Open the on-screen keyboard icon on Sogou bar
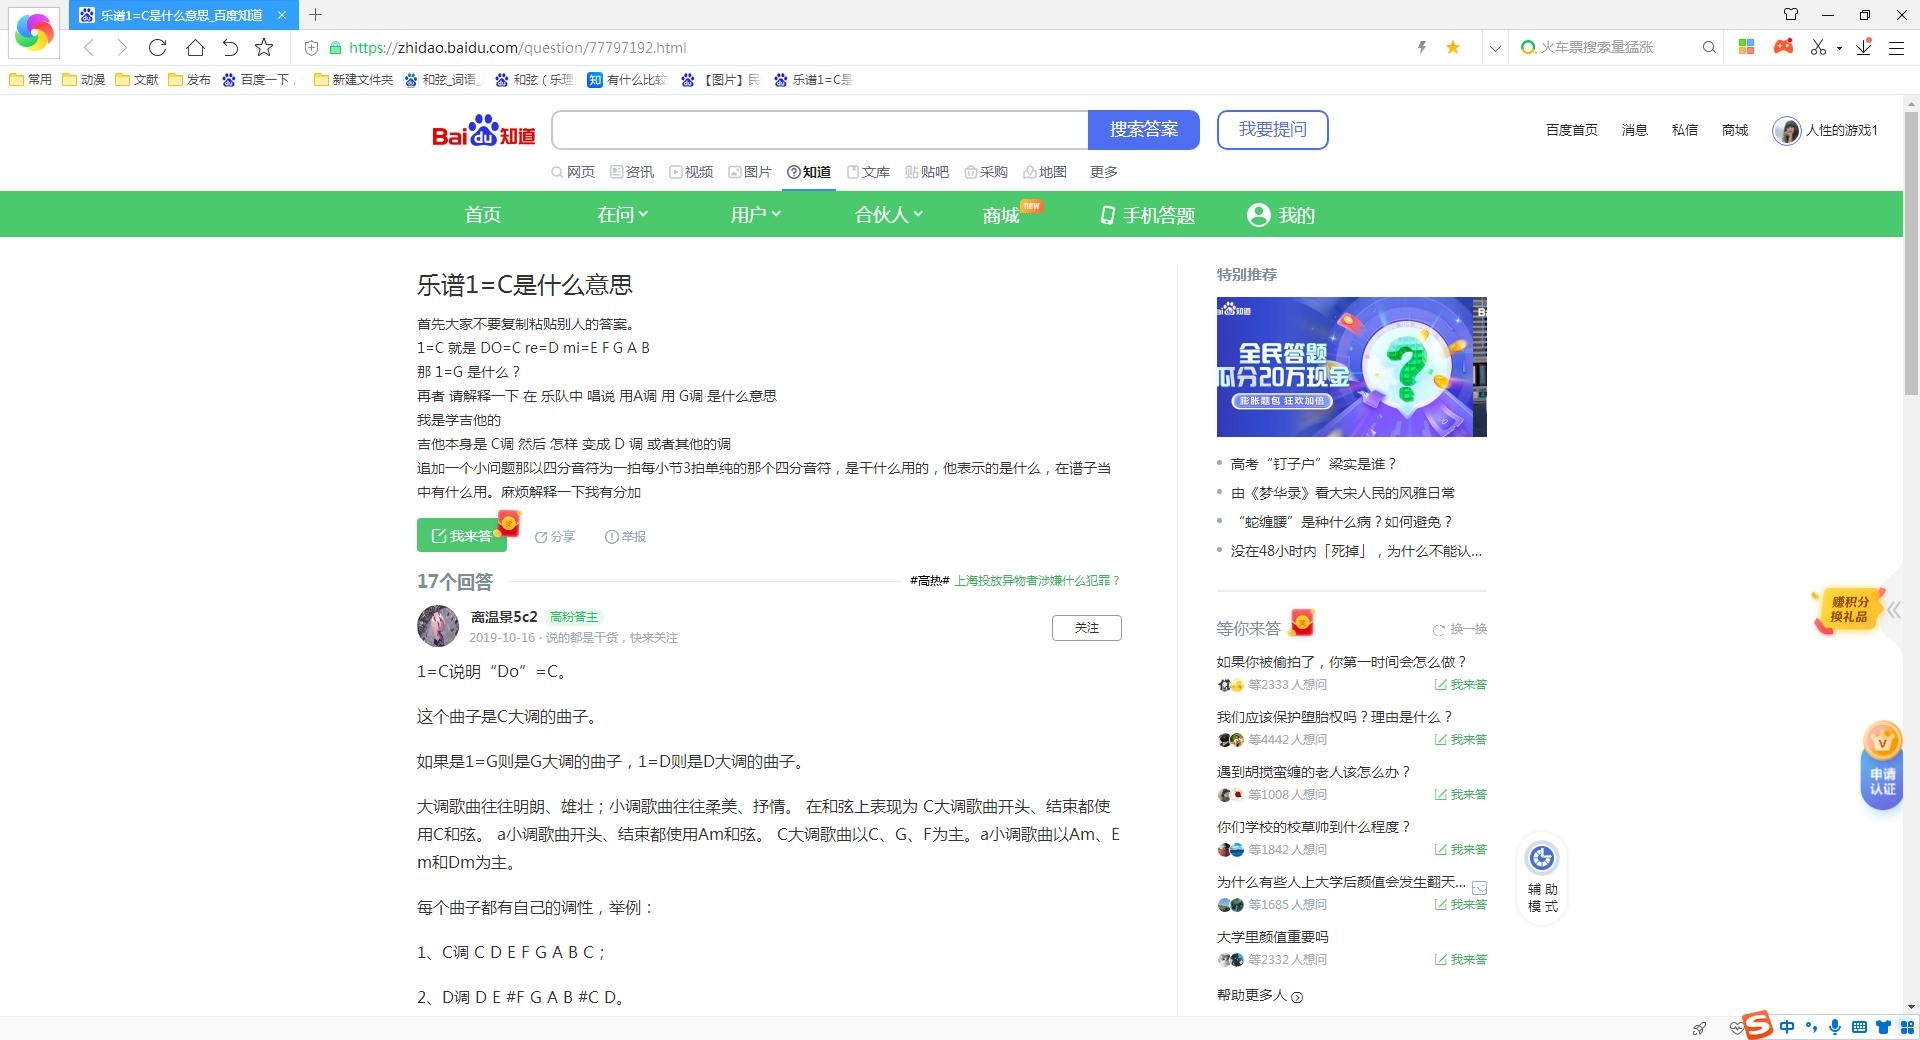1920x1040 pixels. point(1860,1027)
